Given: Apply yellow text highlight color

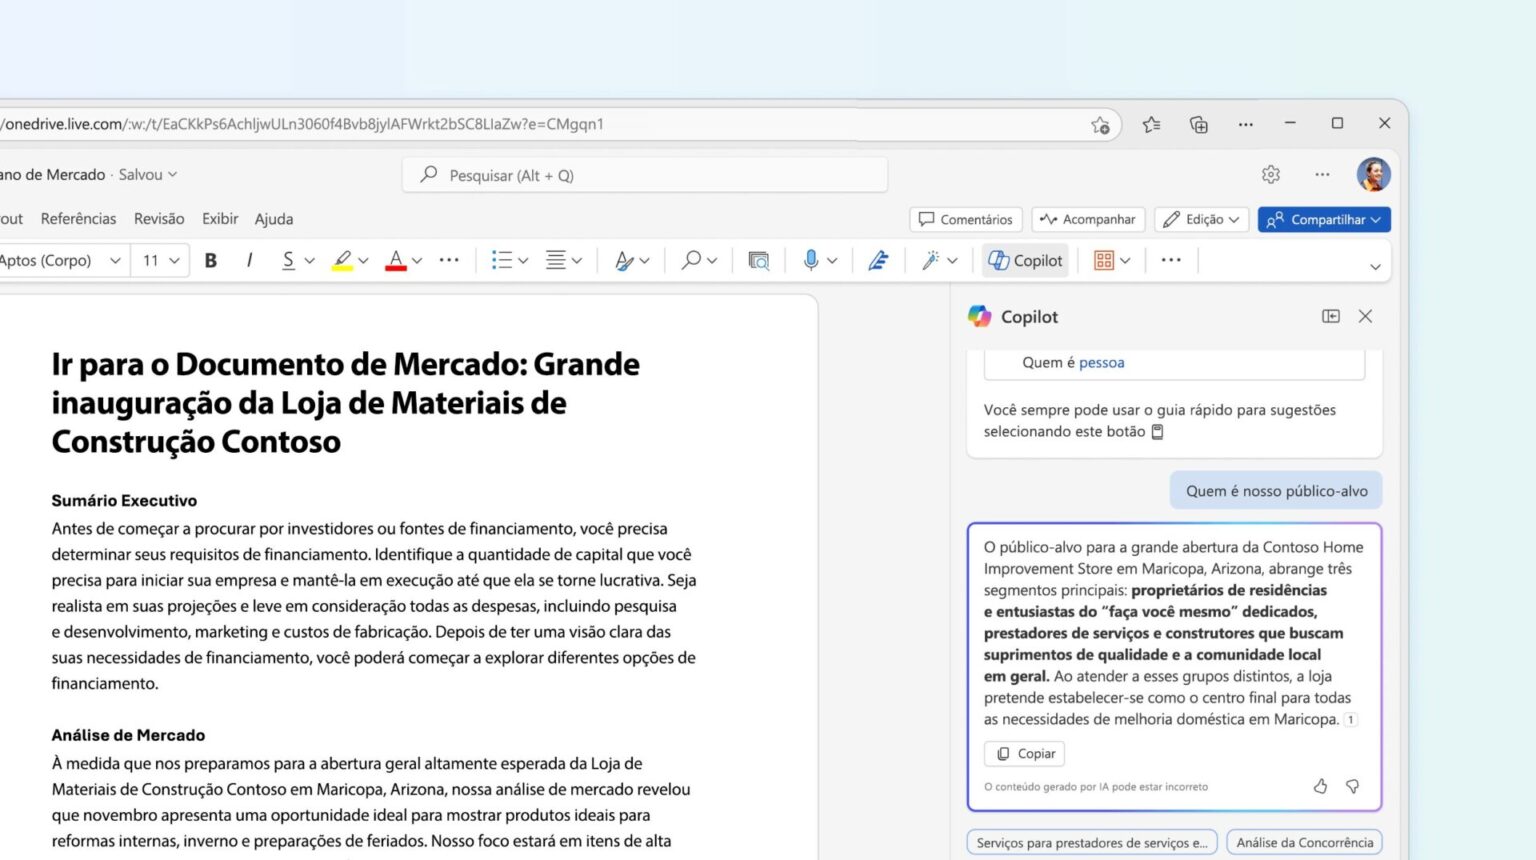Looking at the screenshot, I should [342, 260].
